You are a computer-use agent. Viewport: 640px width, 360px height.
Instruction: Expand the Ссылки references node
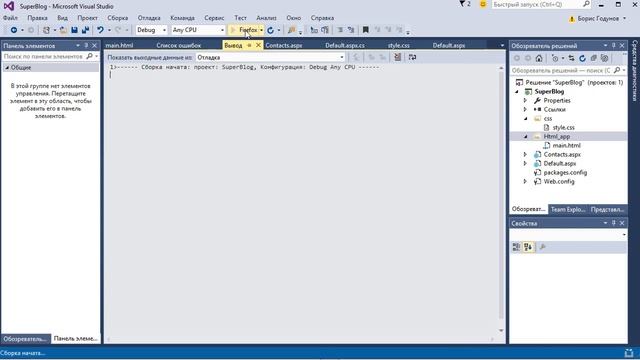point(525,109)
